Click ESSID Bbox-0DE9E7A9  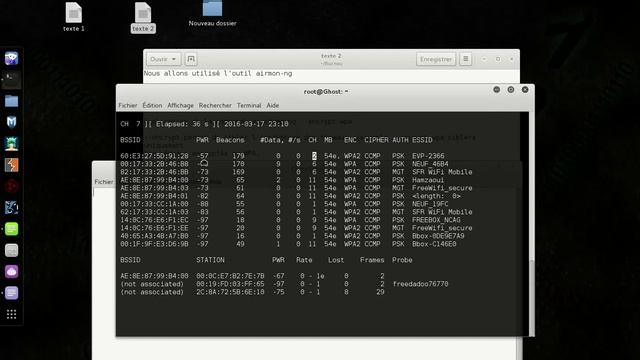click(438, 236)
